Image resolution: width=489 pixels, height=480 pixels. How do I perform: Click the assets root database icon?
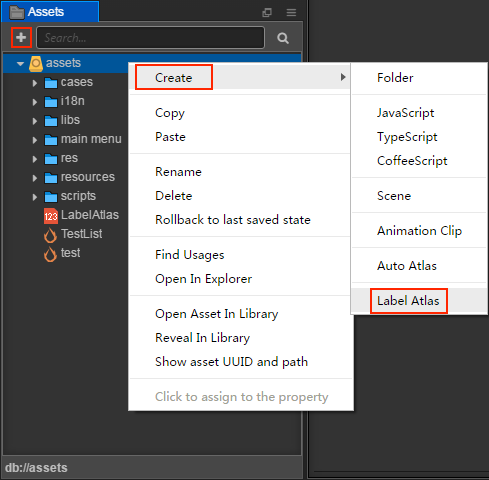pos(36,63)
